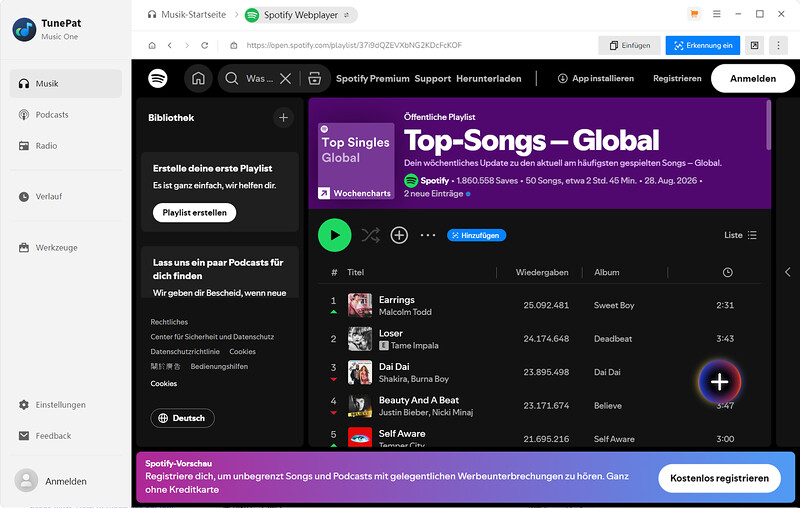The height and width of the screenshot is (508, 800).
Task: Select the song Earrings
Action: (396, 300)
